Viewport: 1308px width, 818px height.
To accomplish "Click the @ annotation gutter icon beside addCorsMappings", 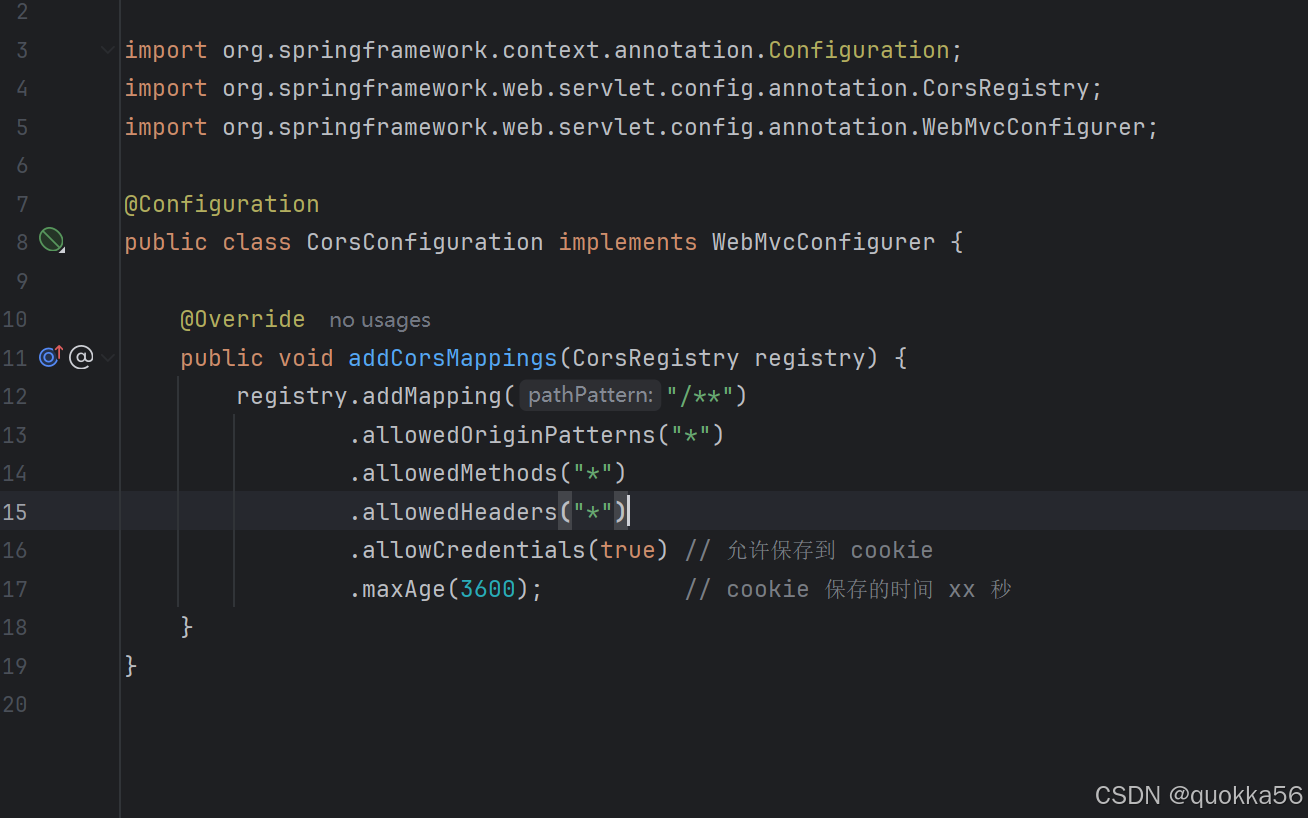I will tap(81, 356).
